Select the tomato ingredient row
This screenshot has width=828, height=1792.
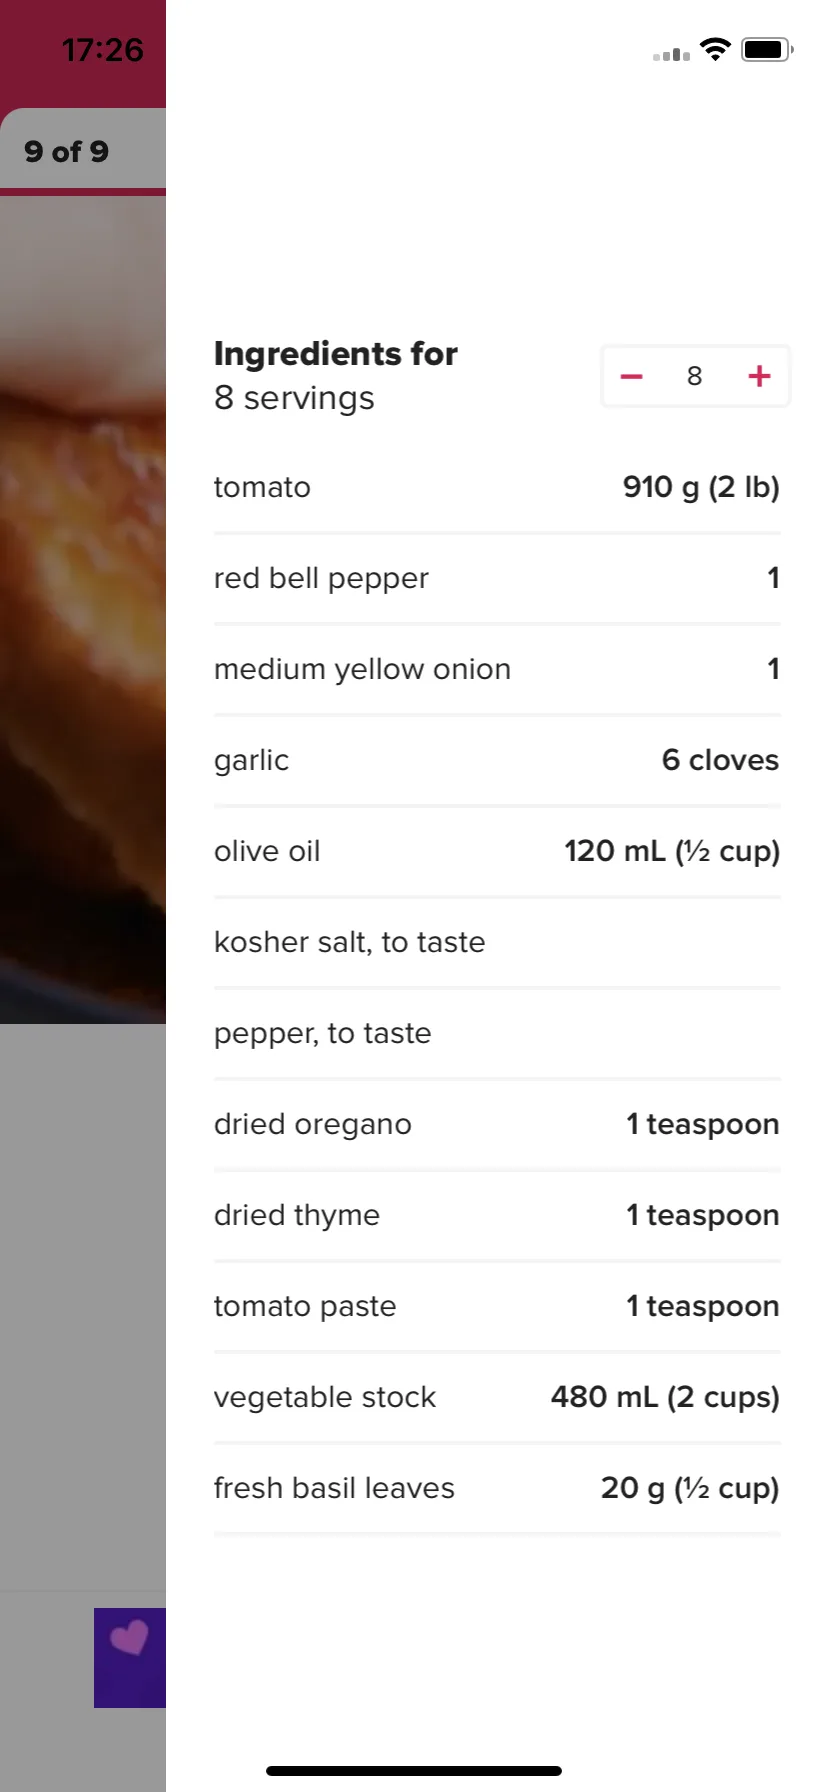(x=497, y=487)
